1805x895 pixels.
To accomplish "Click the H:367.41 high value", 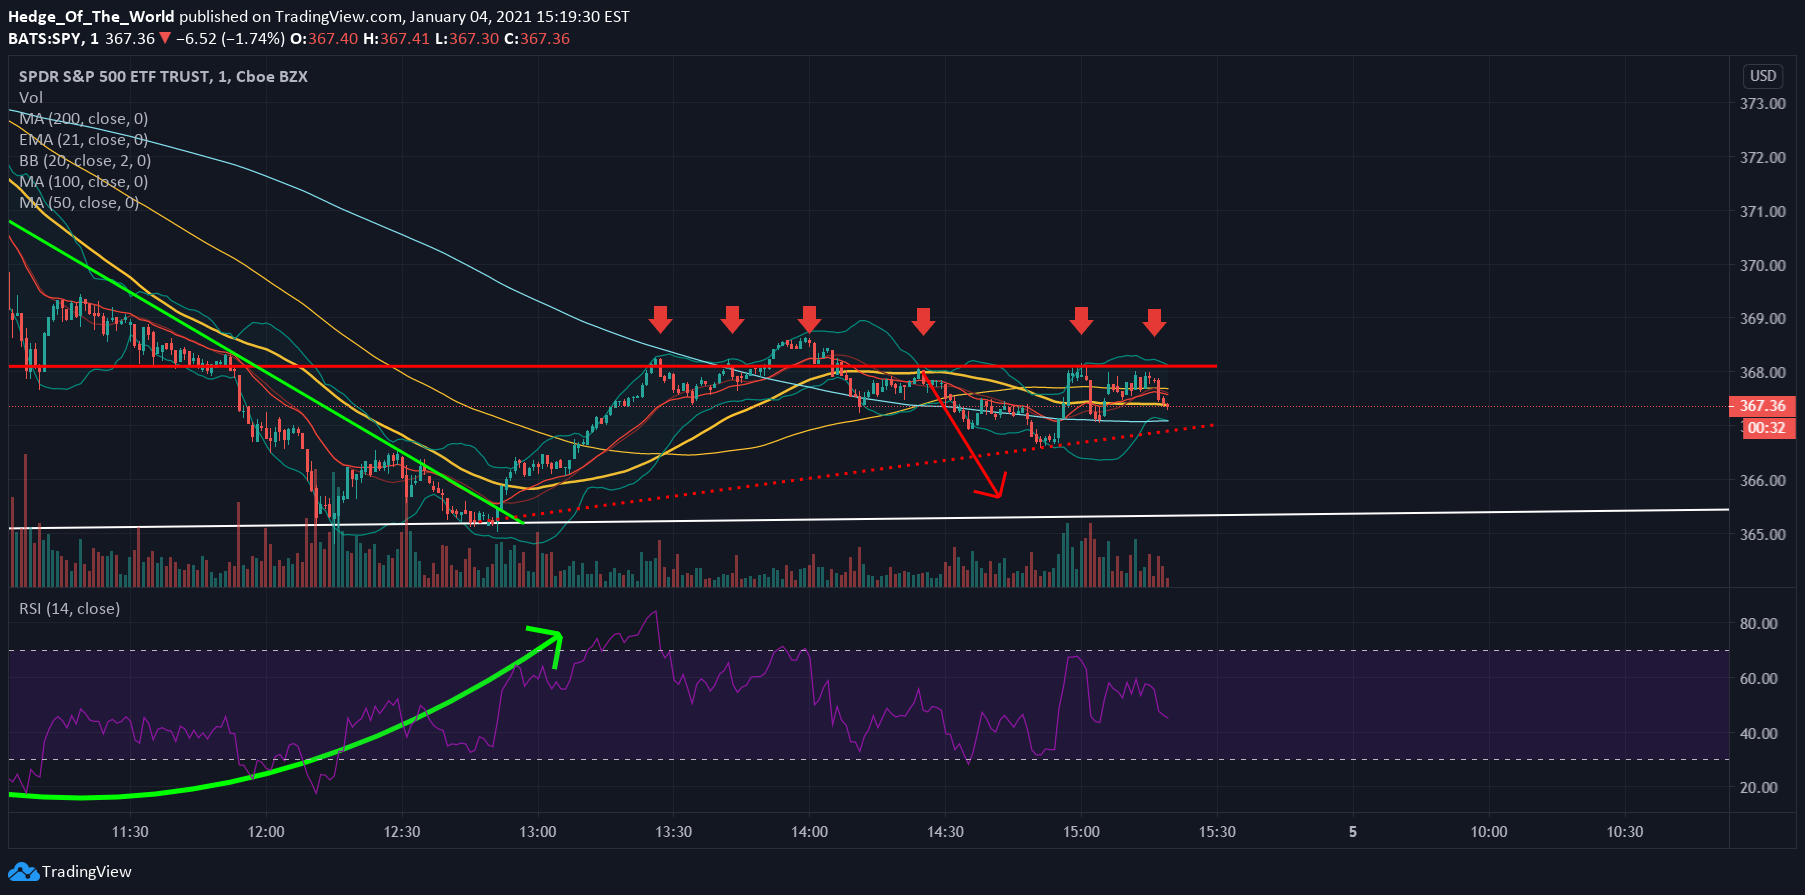I will coord(396,39).
